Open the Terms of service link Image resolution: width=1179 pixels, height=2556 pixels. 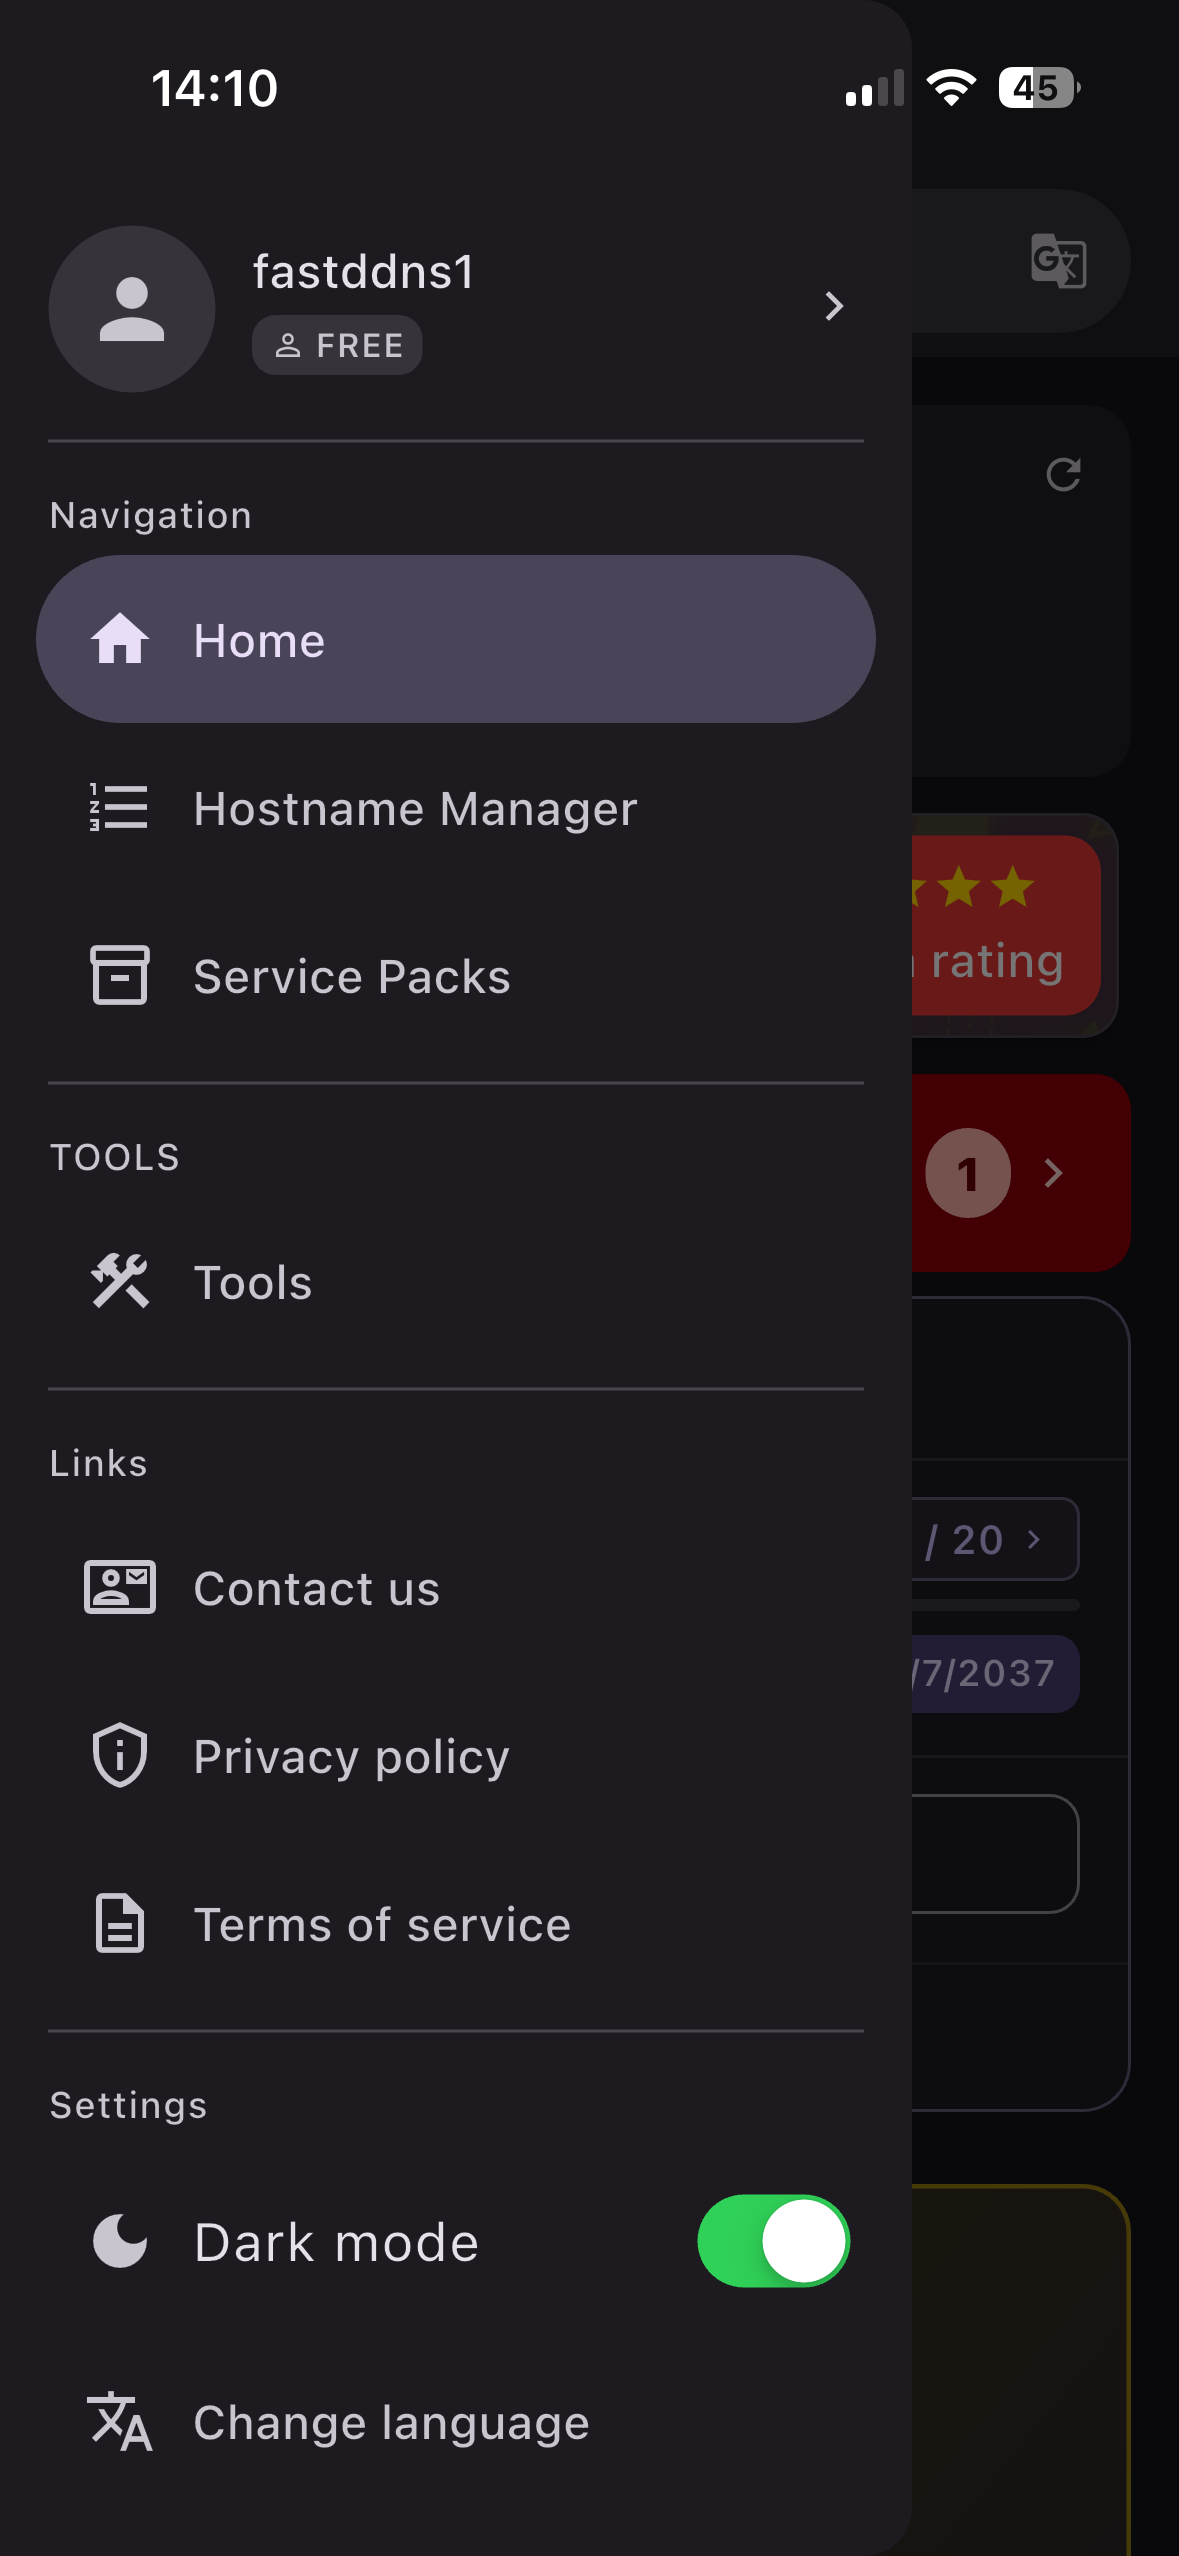tap(380, 1922)
